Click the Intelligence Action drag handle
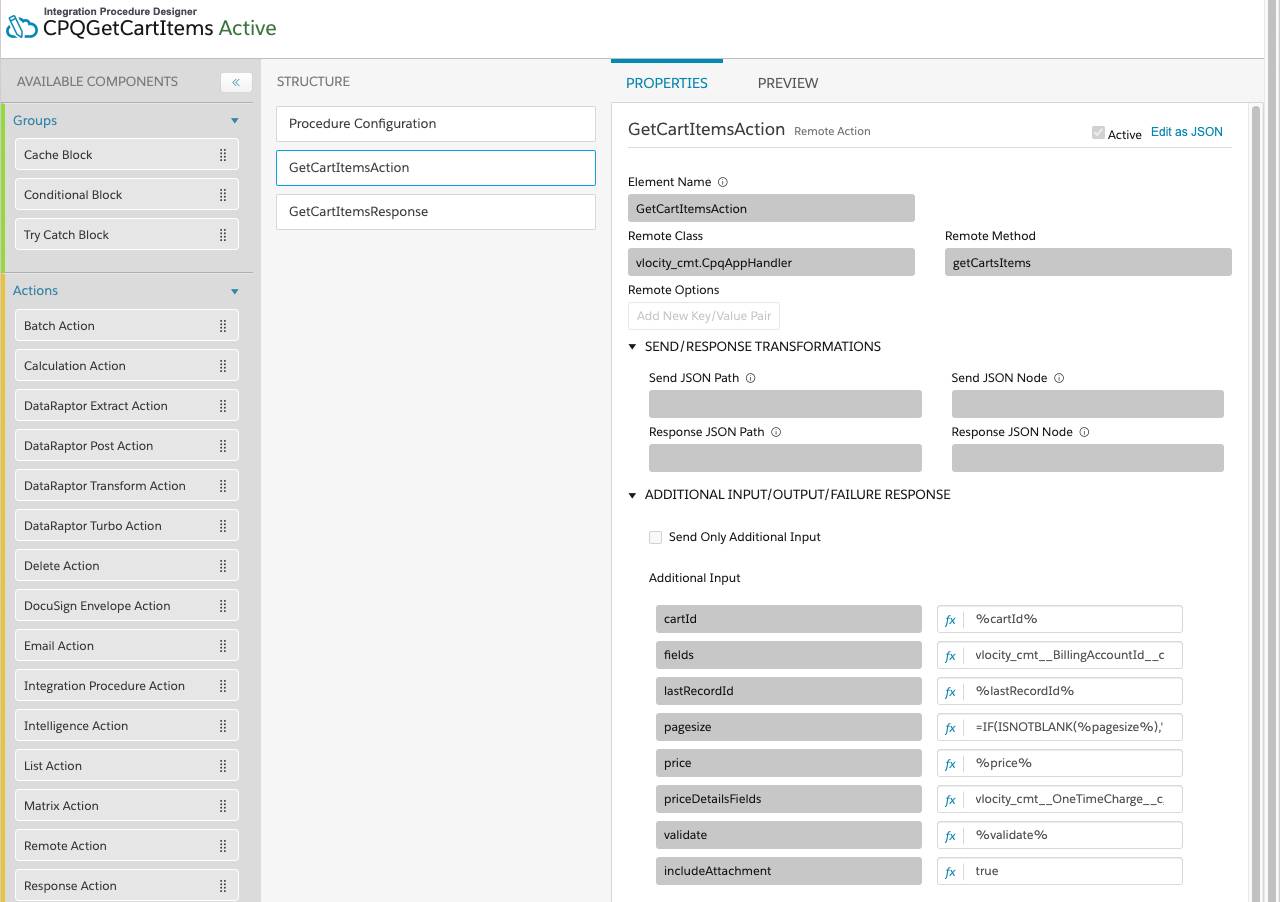This screenshot has width=1280, height=902. coord(223,726)
